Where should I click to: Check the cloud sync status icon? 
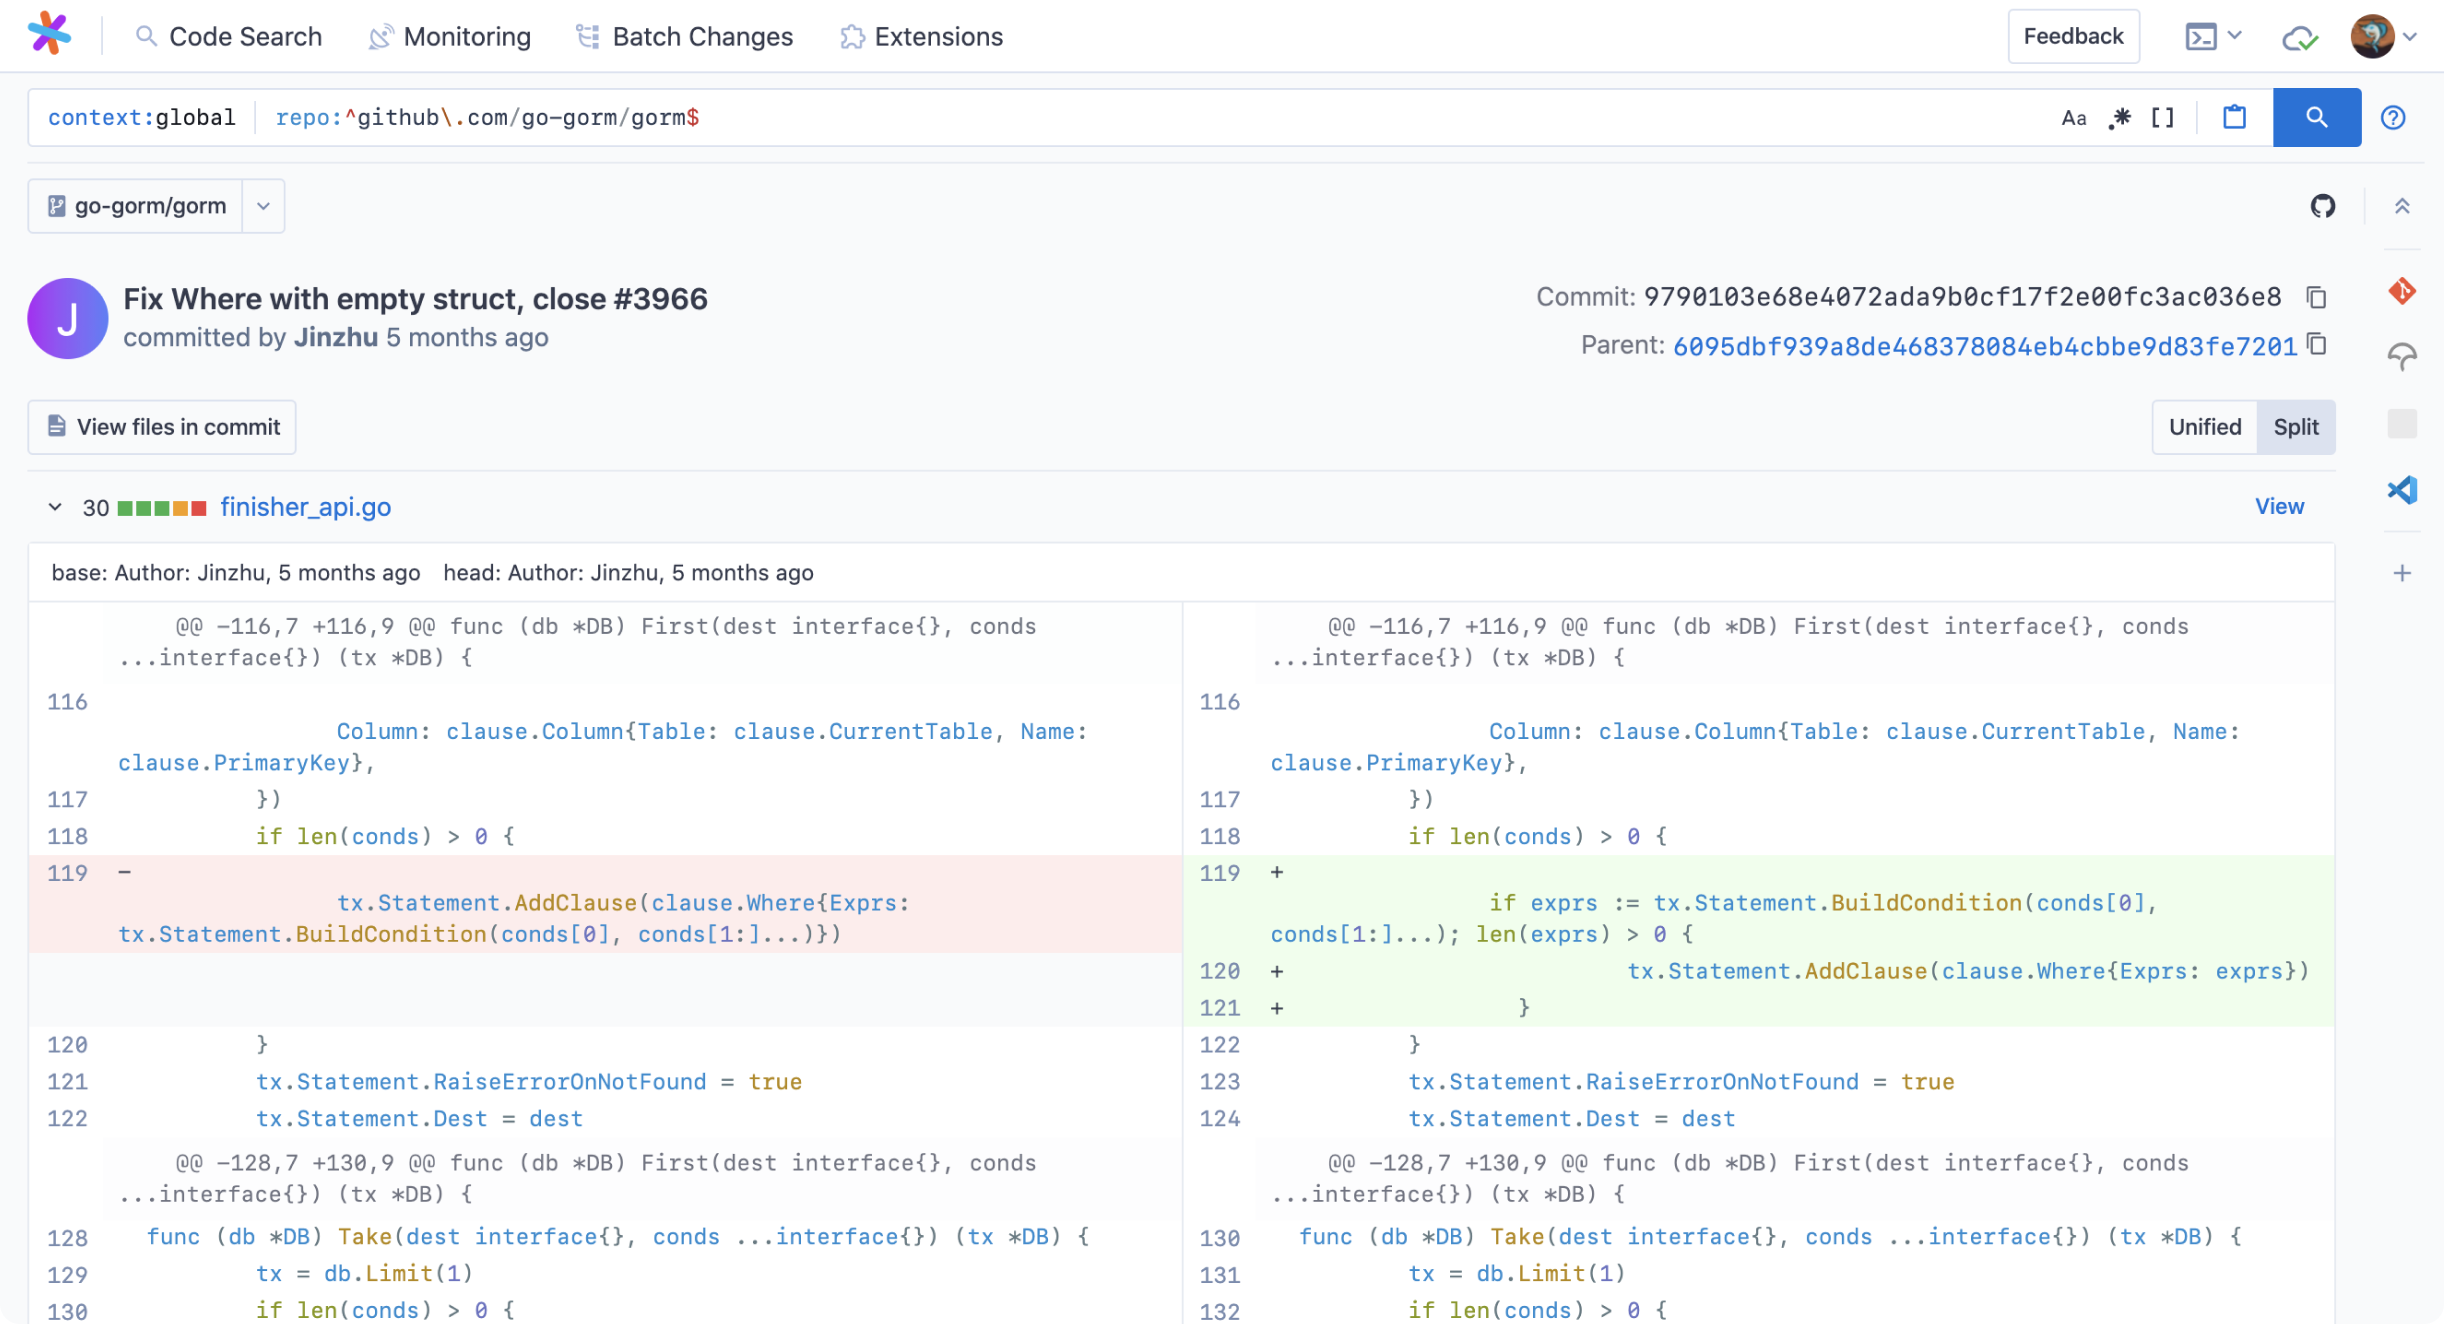[x=2299, y=38]
